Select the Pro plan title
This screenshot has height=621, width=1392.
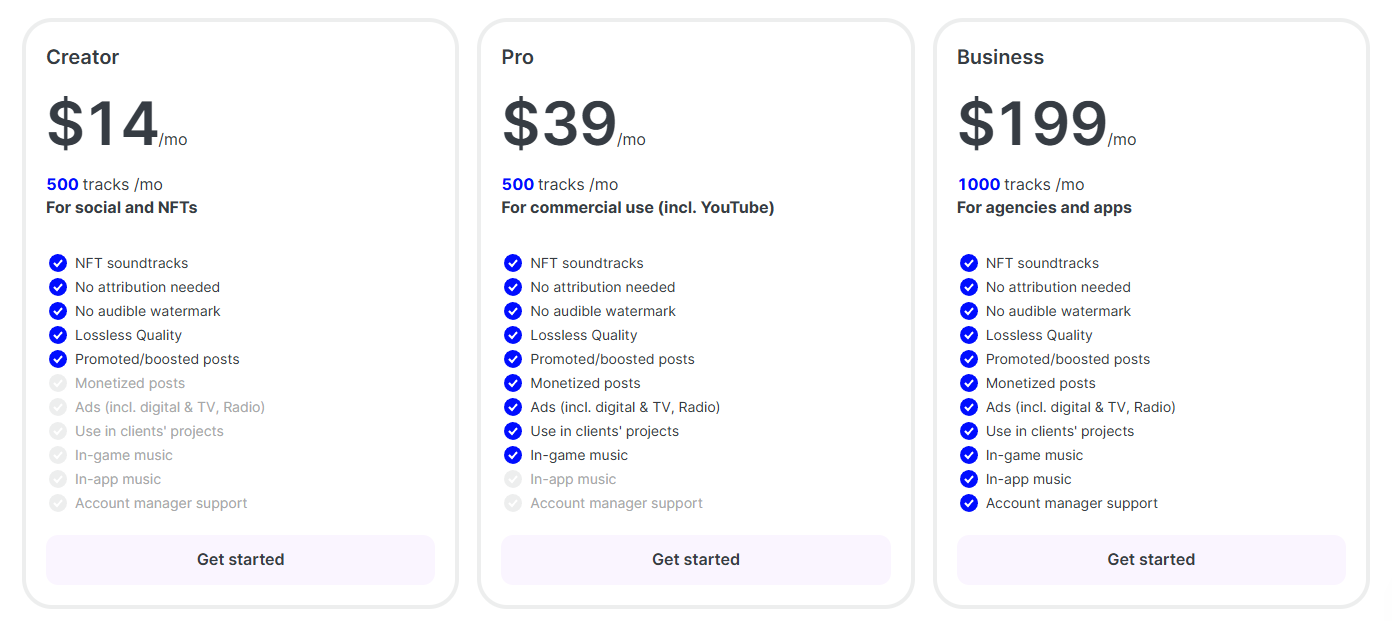[518, 57]
